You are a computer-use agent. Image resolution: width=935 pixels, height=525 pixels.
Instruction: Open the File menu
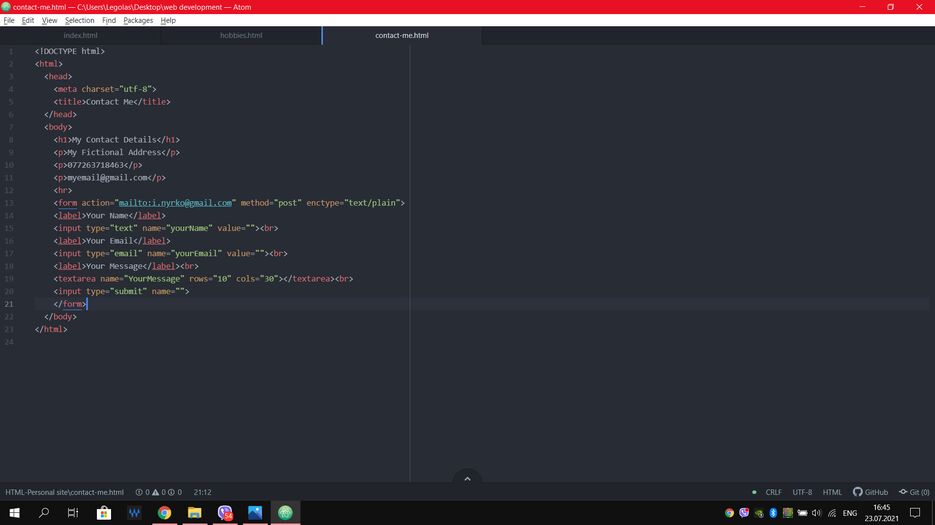pos(9,20)
